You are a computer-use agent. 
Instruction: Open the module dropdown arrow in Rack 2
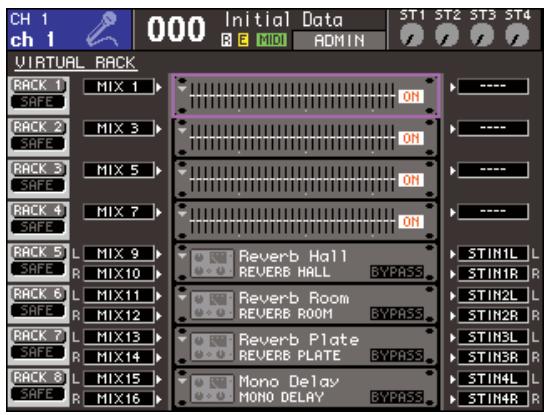[182, 131]
